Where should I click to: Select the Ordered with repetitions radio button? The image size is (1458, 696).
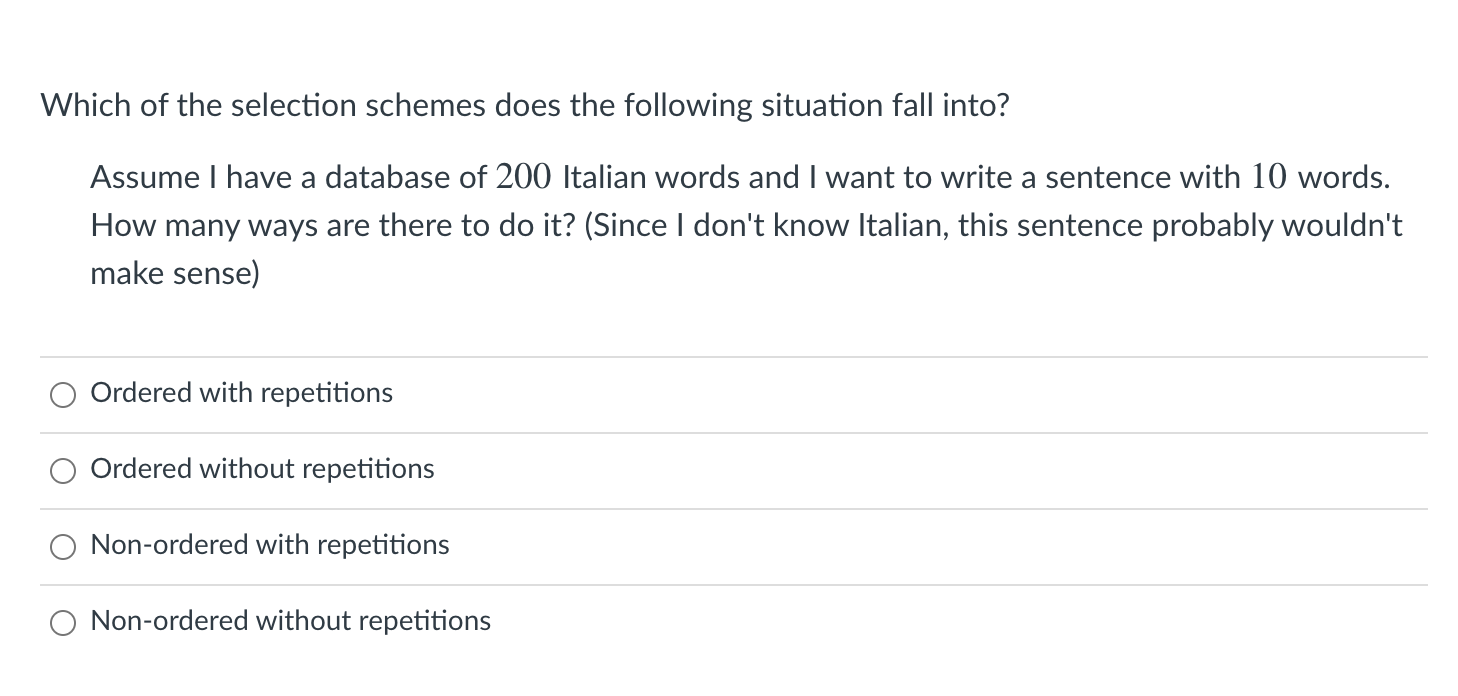pyautogui.click(x=62, y=394)
